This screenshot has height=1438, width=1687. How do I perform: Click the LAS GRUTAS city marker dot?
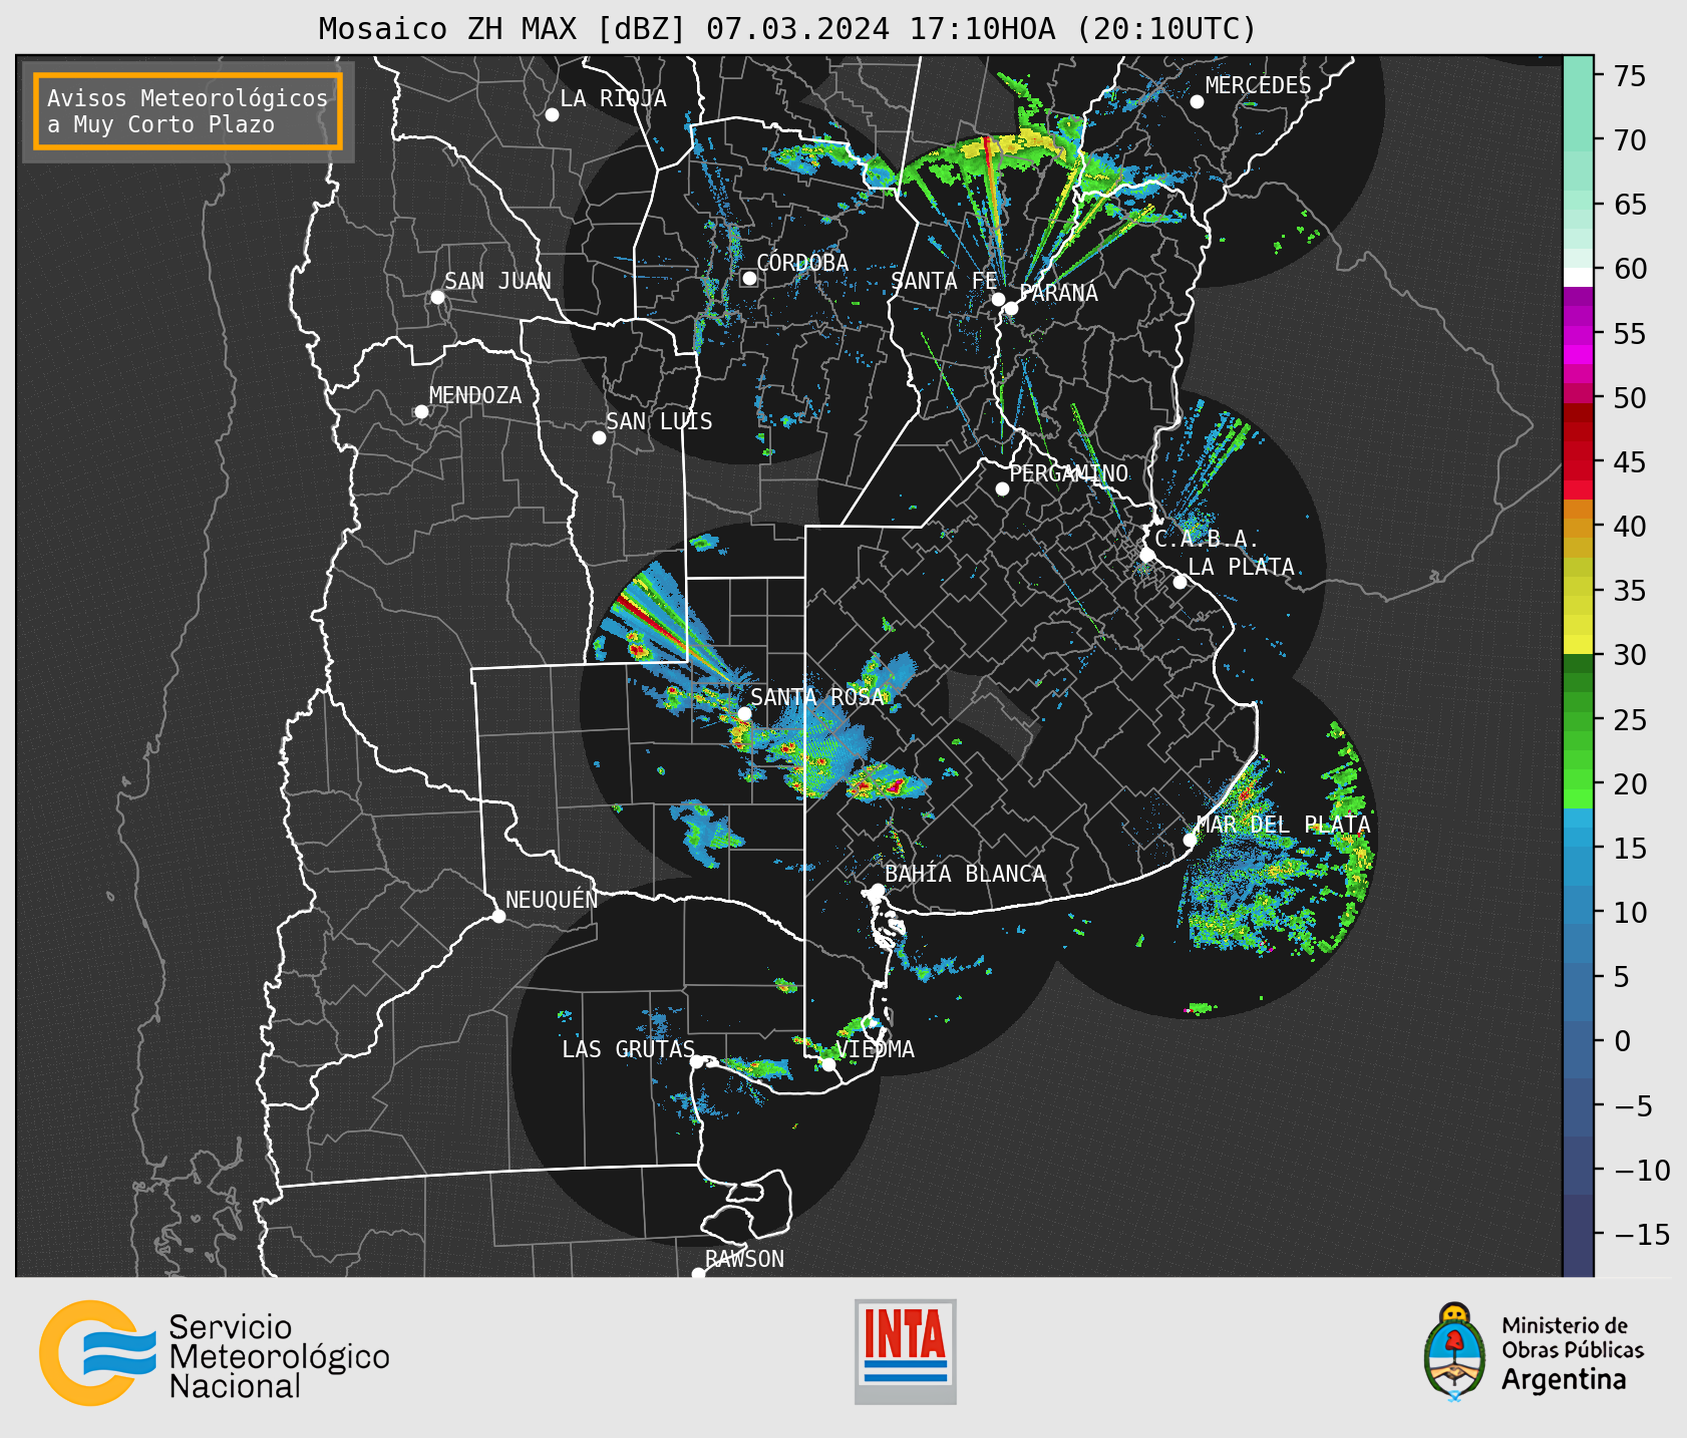pyautogui.click(x=697, y=1062)
